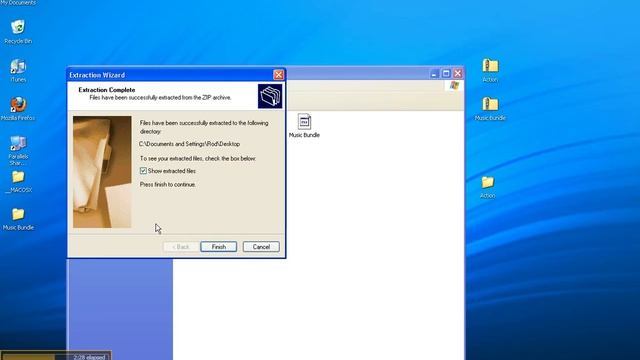Open the Recycle Bin desktop icon
This screenshot has height=360, width=640.
tap(18, 31)
